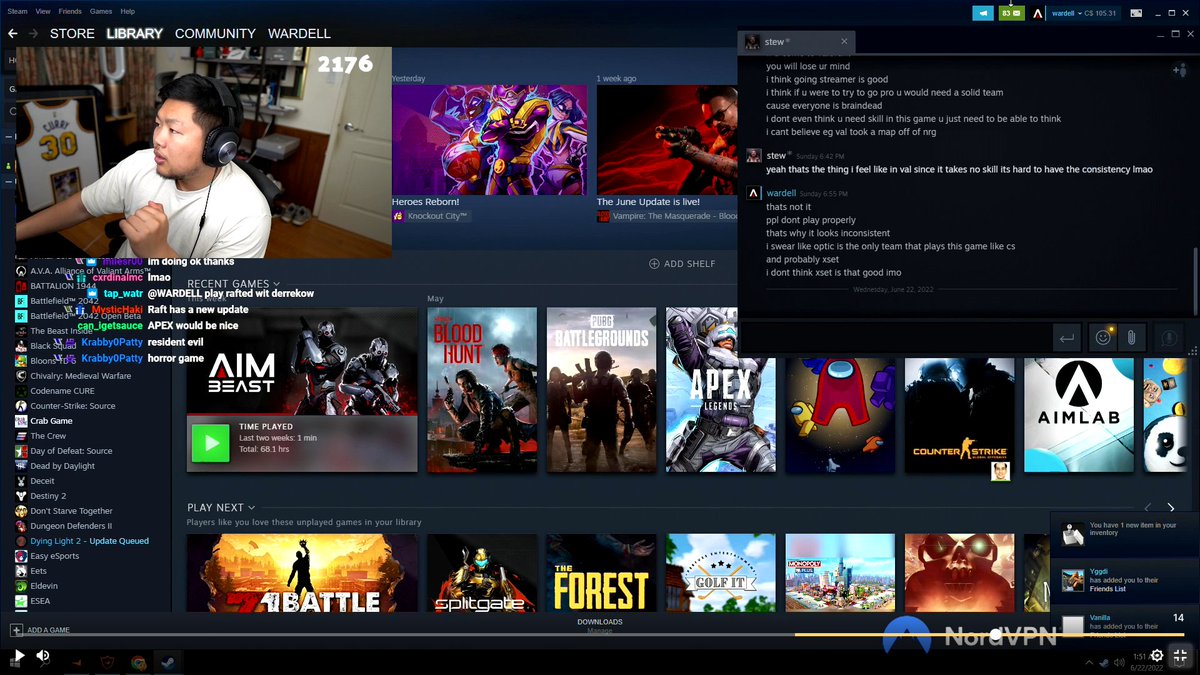Click the green Play button for Aim Beast

(210, 443)
